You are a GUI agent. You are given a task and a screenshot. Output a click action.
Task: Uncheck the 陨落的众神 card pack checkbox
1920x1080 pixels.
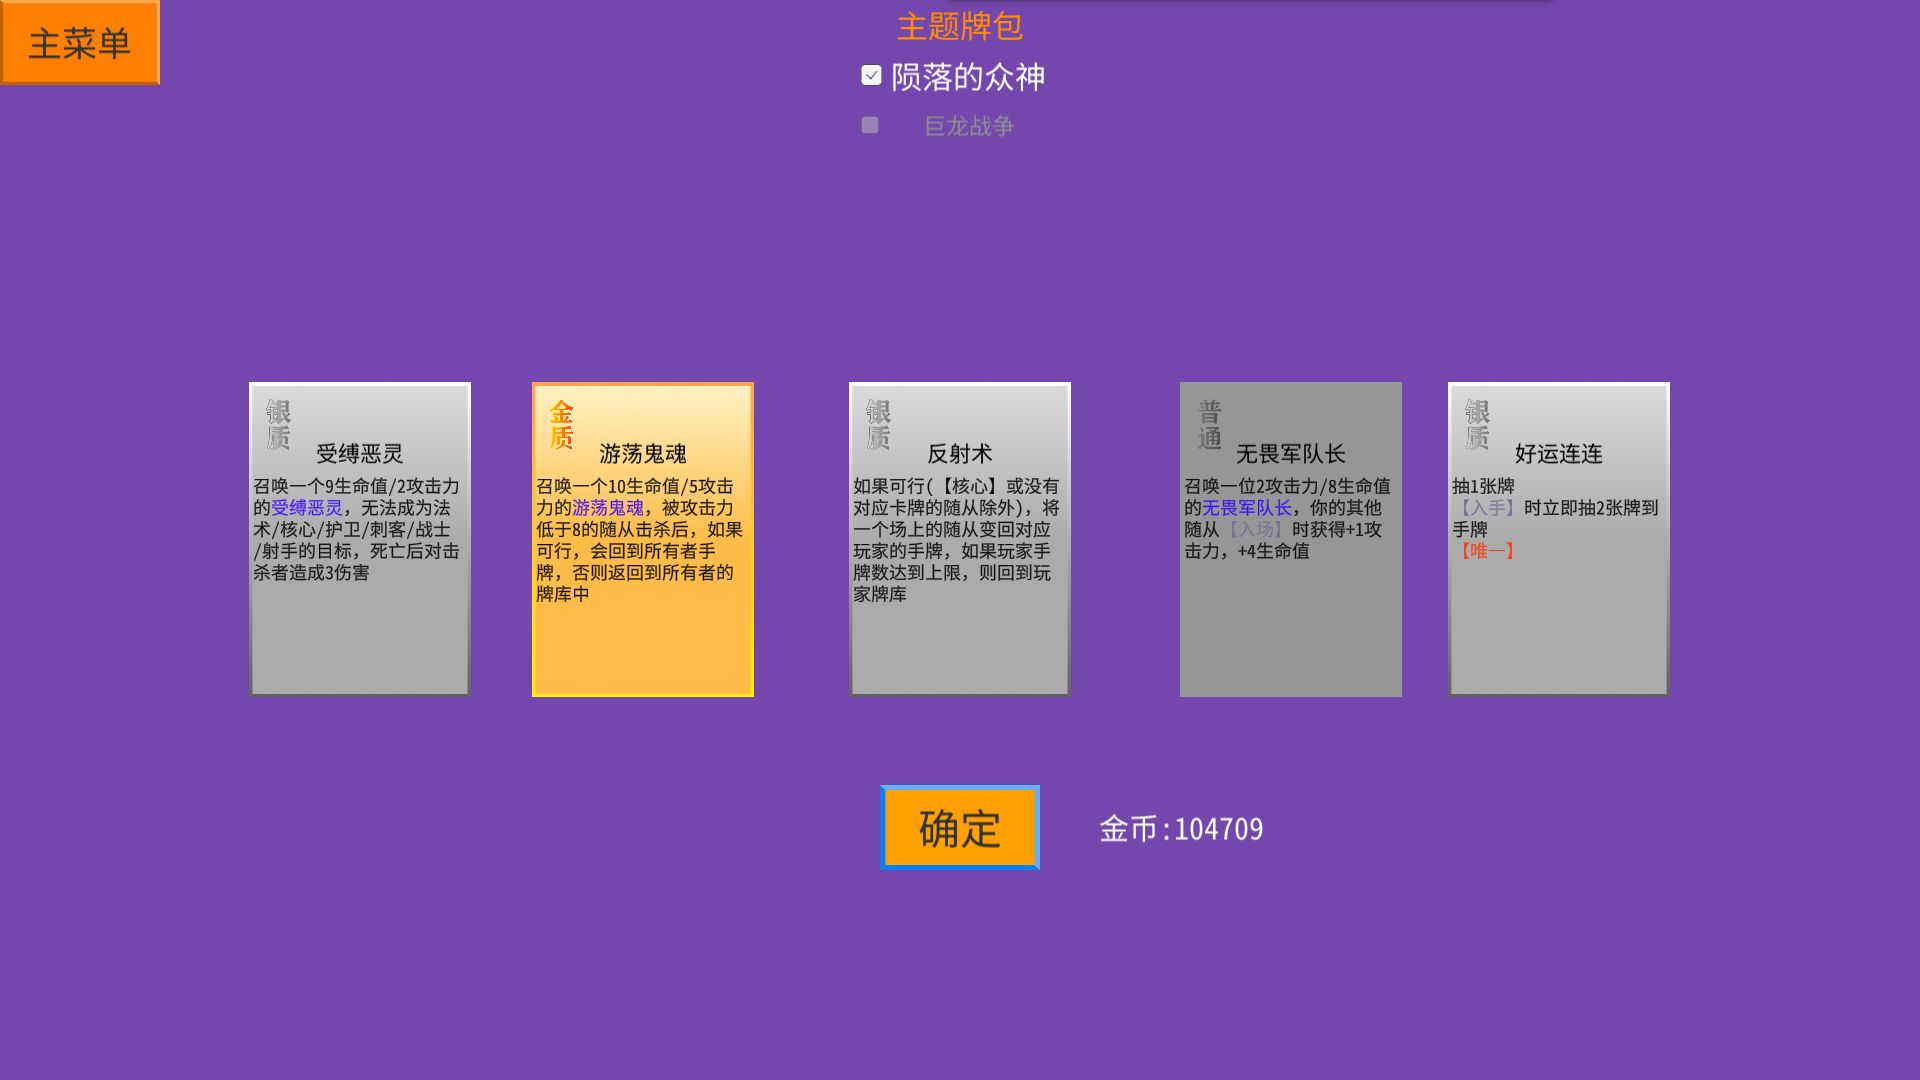[869, 75]
